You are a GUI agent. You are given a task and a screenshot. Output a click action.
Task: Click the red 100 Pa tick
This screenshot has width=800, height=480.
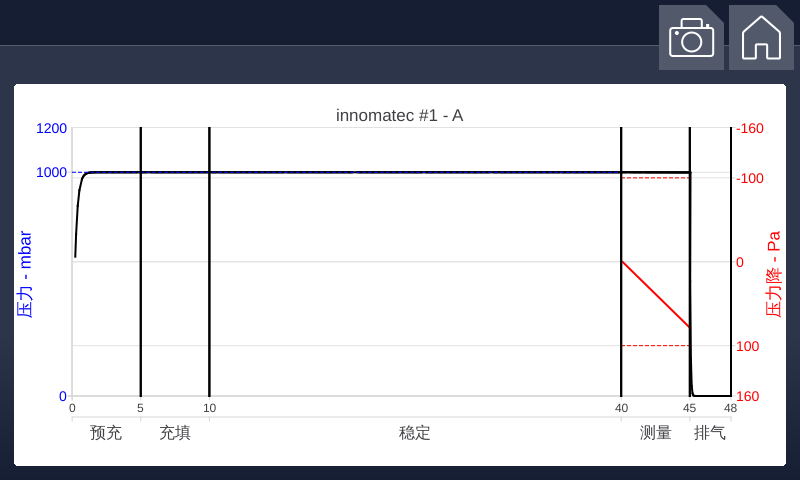tap(747, 346)
